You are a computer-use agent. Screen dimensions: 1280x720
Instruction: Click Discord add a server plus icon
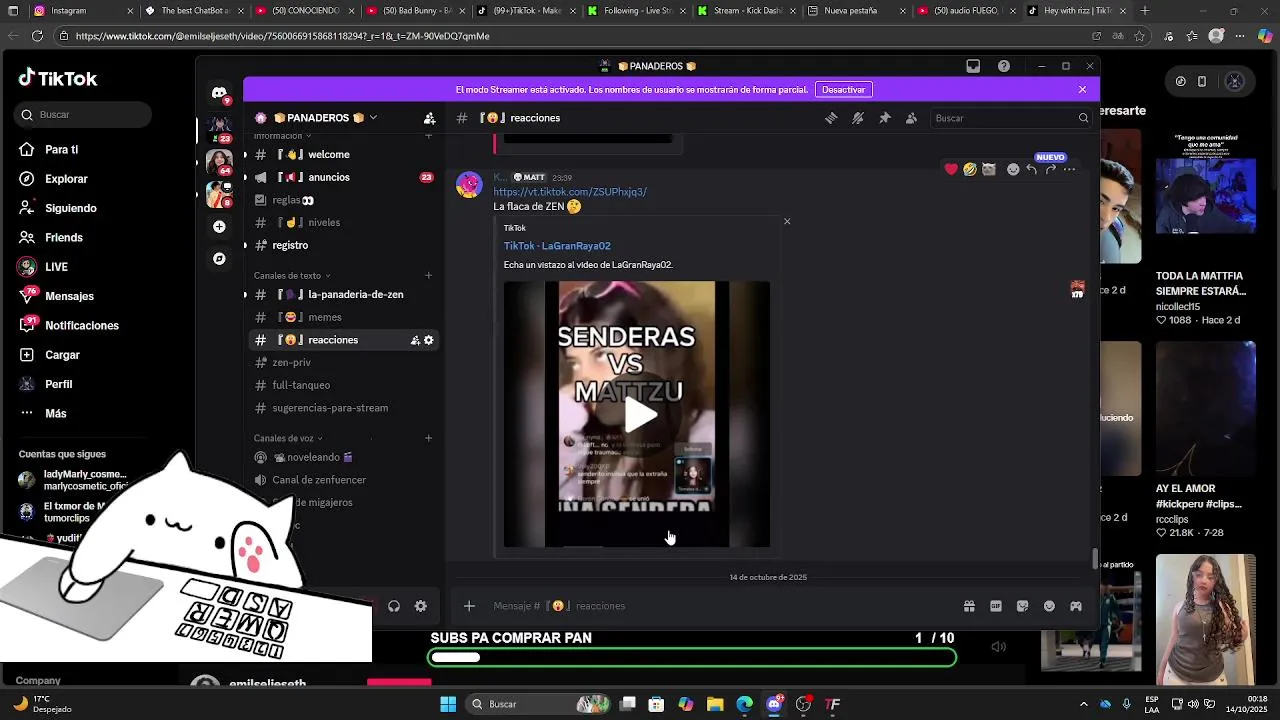(220, 227)
